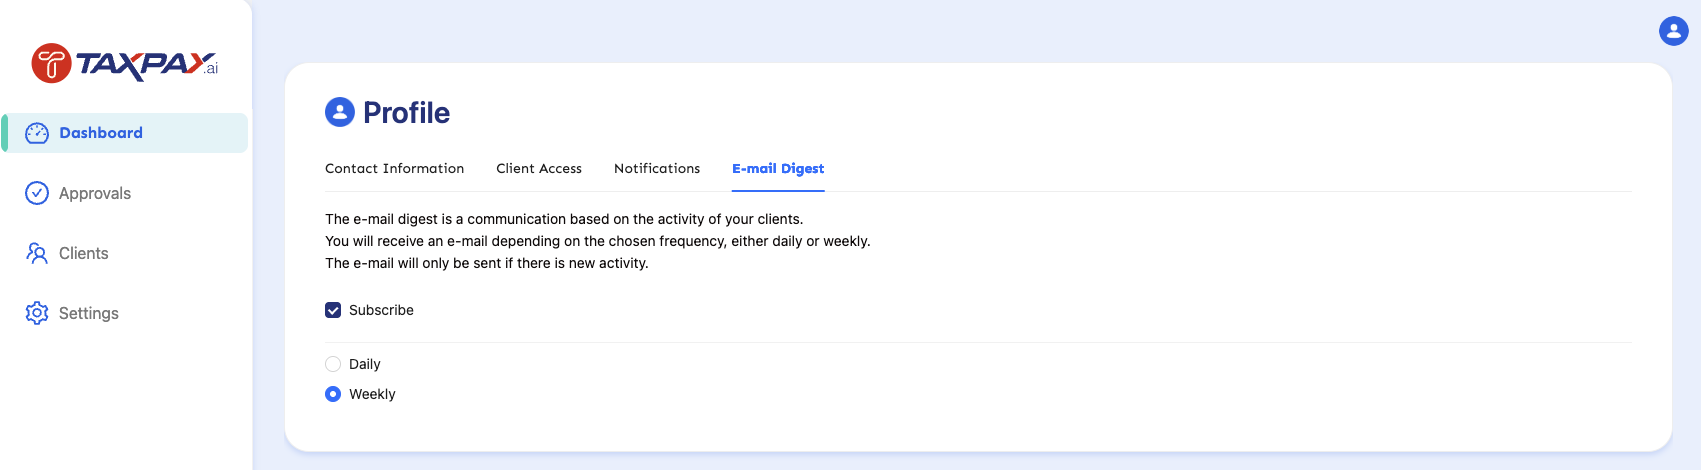Click the Approvals checkmark circle icon

37,193
